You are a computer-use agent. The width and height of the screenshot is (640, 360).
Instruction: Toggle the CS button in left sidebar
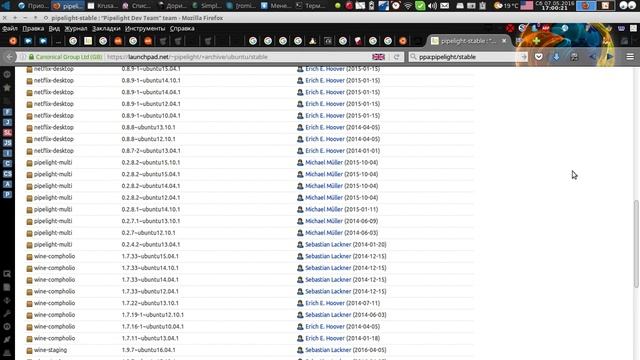tap(7, 174)
